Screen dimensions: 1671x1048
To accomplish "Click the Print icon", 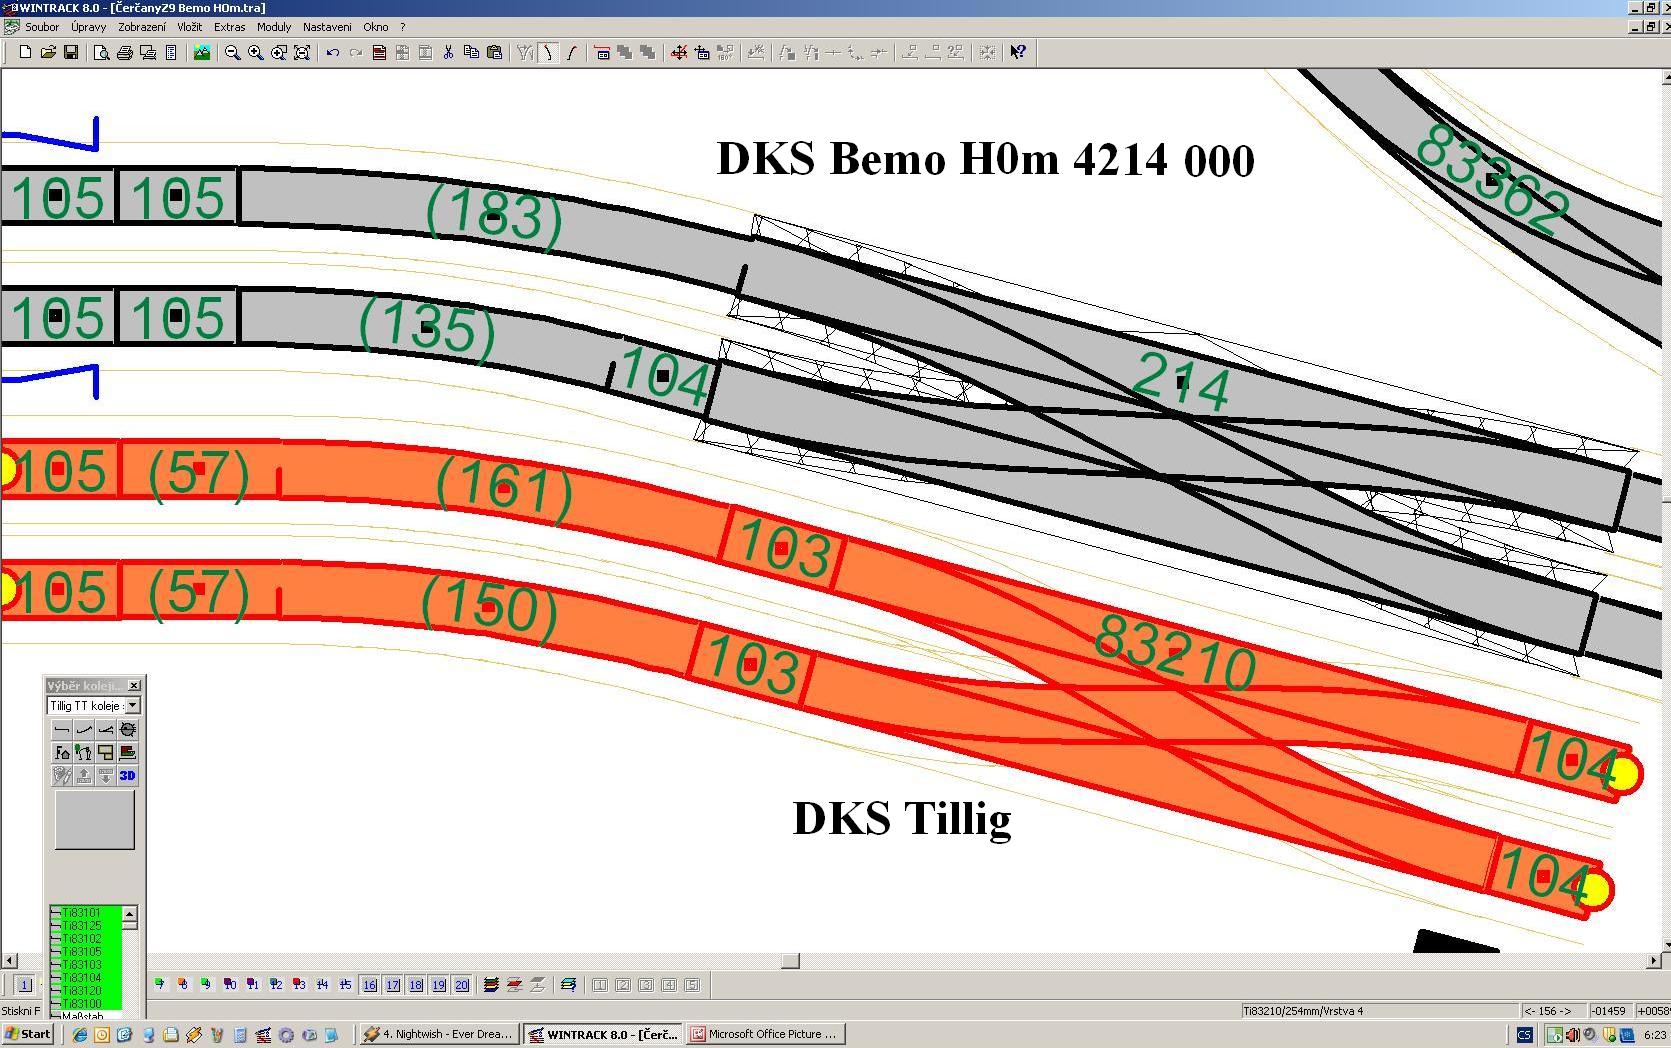I will pos(125,53).
